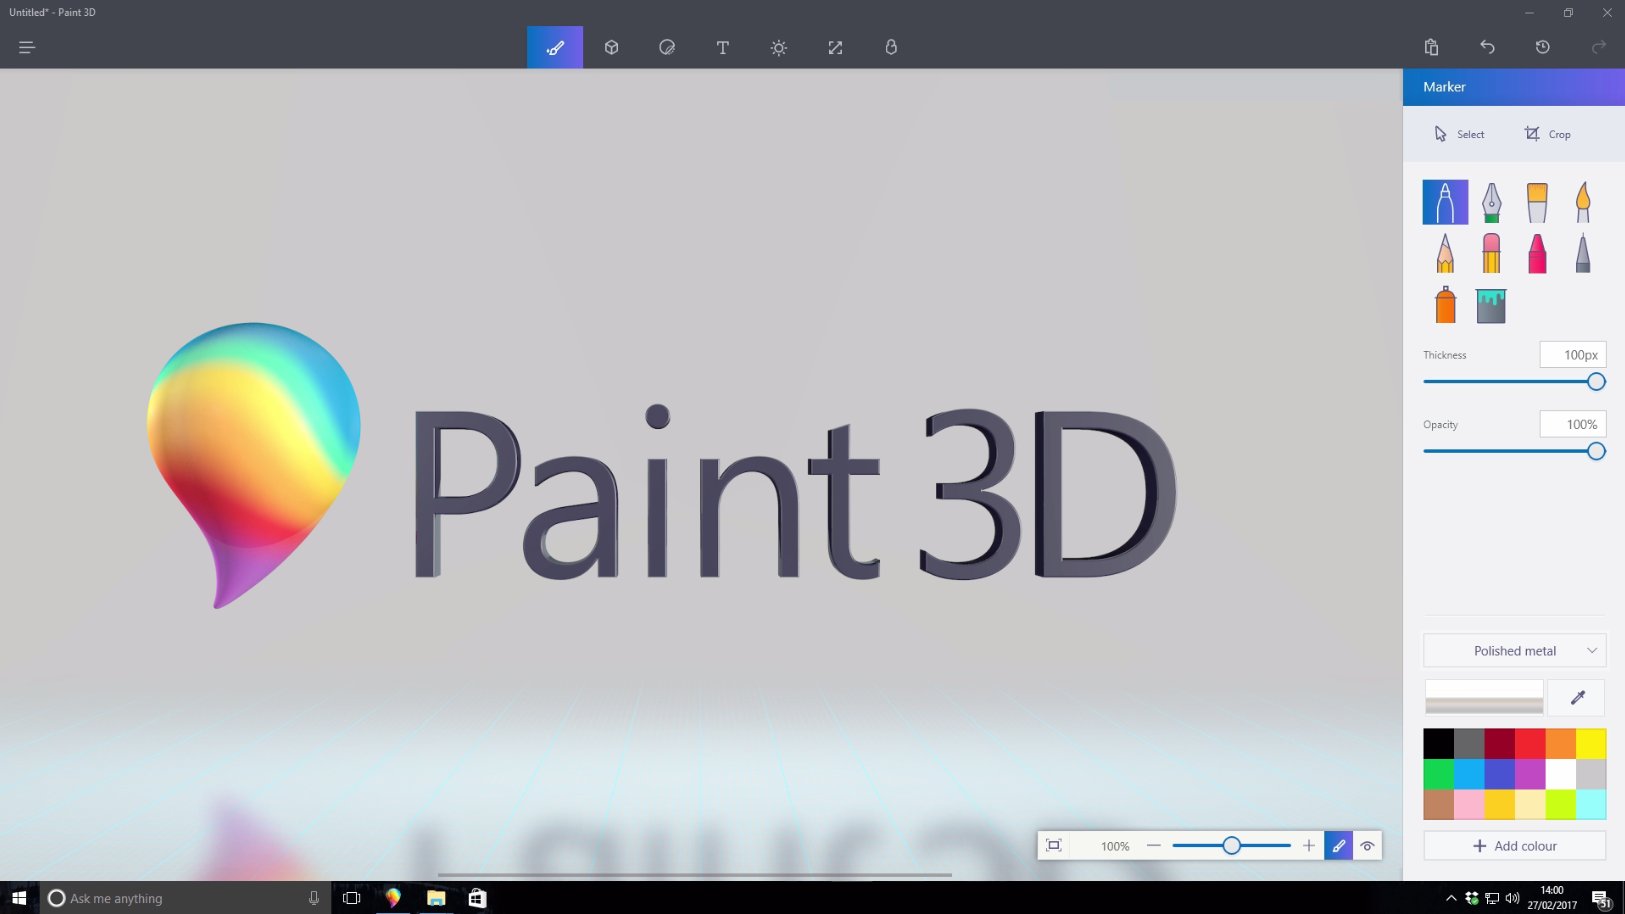1625x914 pixels.
Task: Open the 3D objects tab
Action: tap(611, 47)
